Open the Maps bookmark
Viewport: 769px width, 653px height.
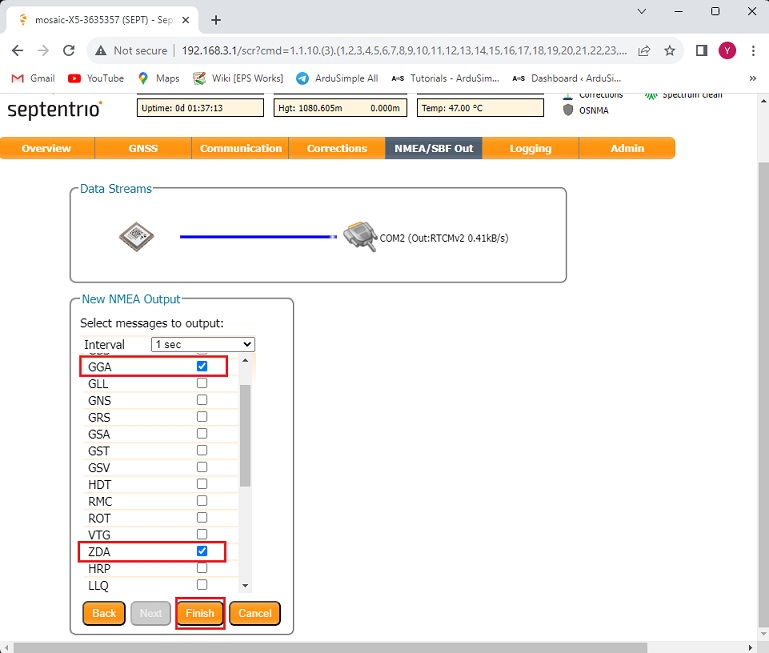tap(159, 78)
